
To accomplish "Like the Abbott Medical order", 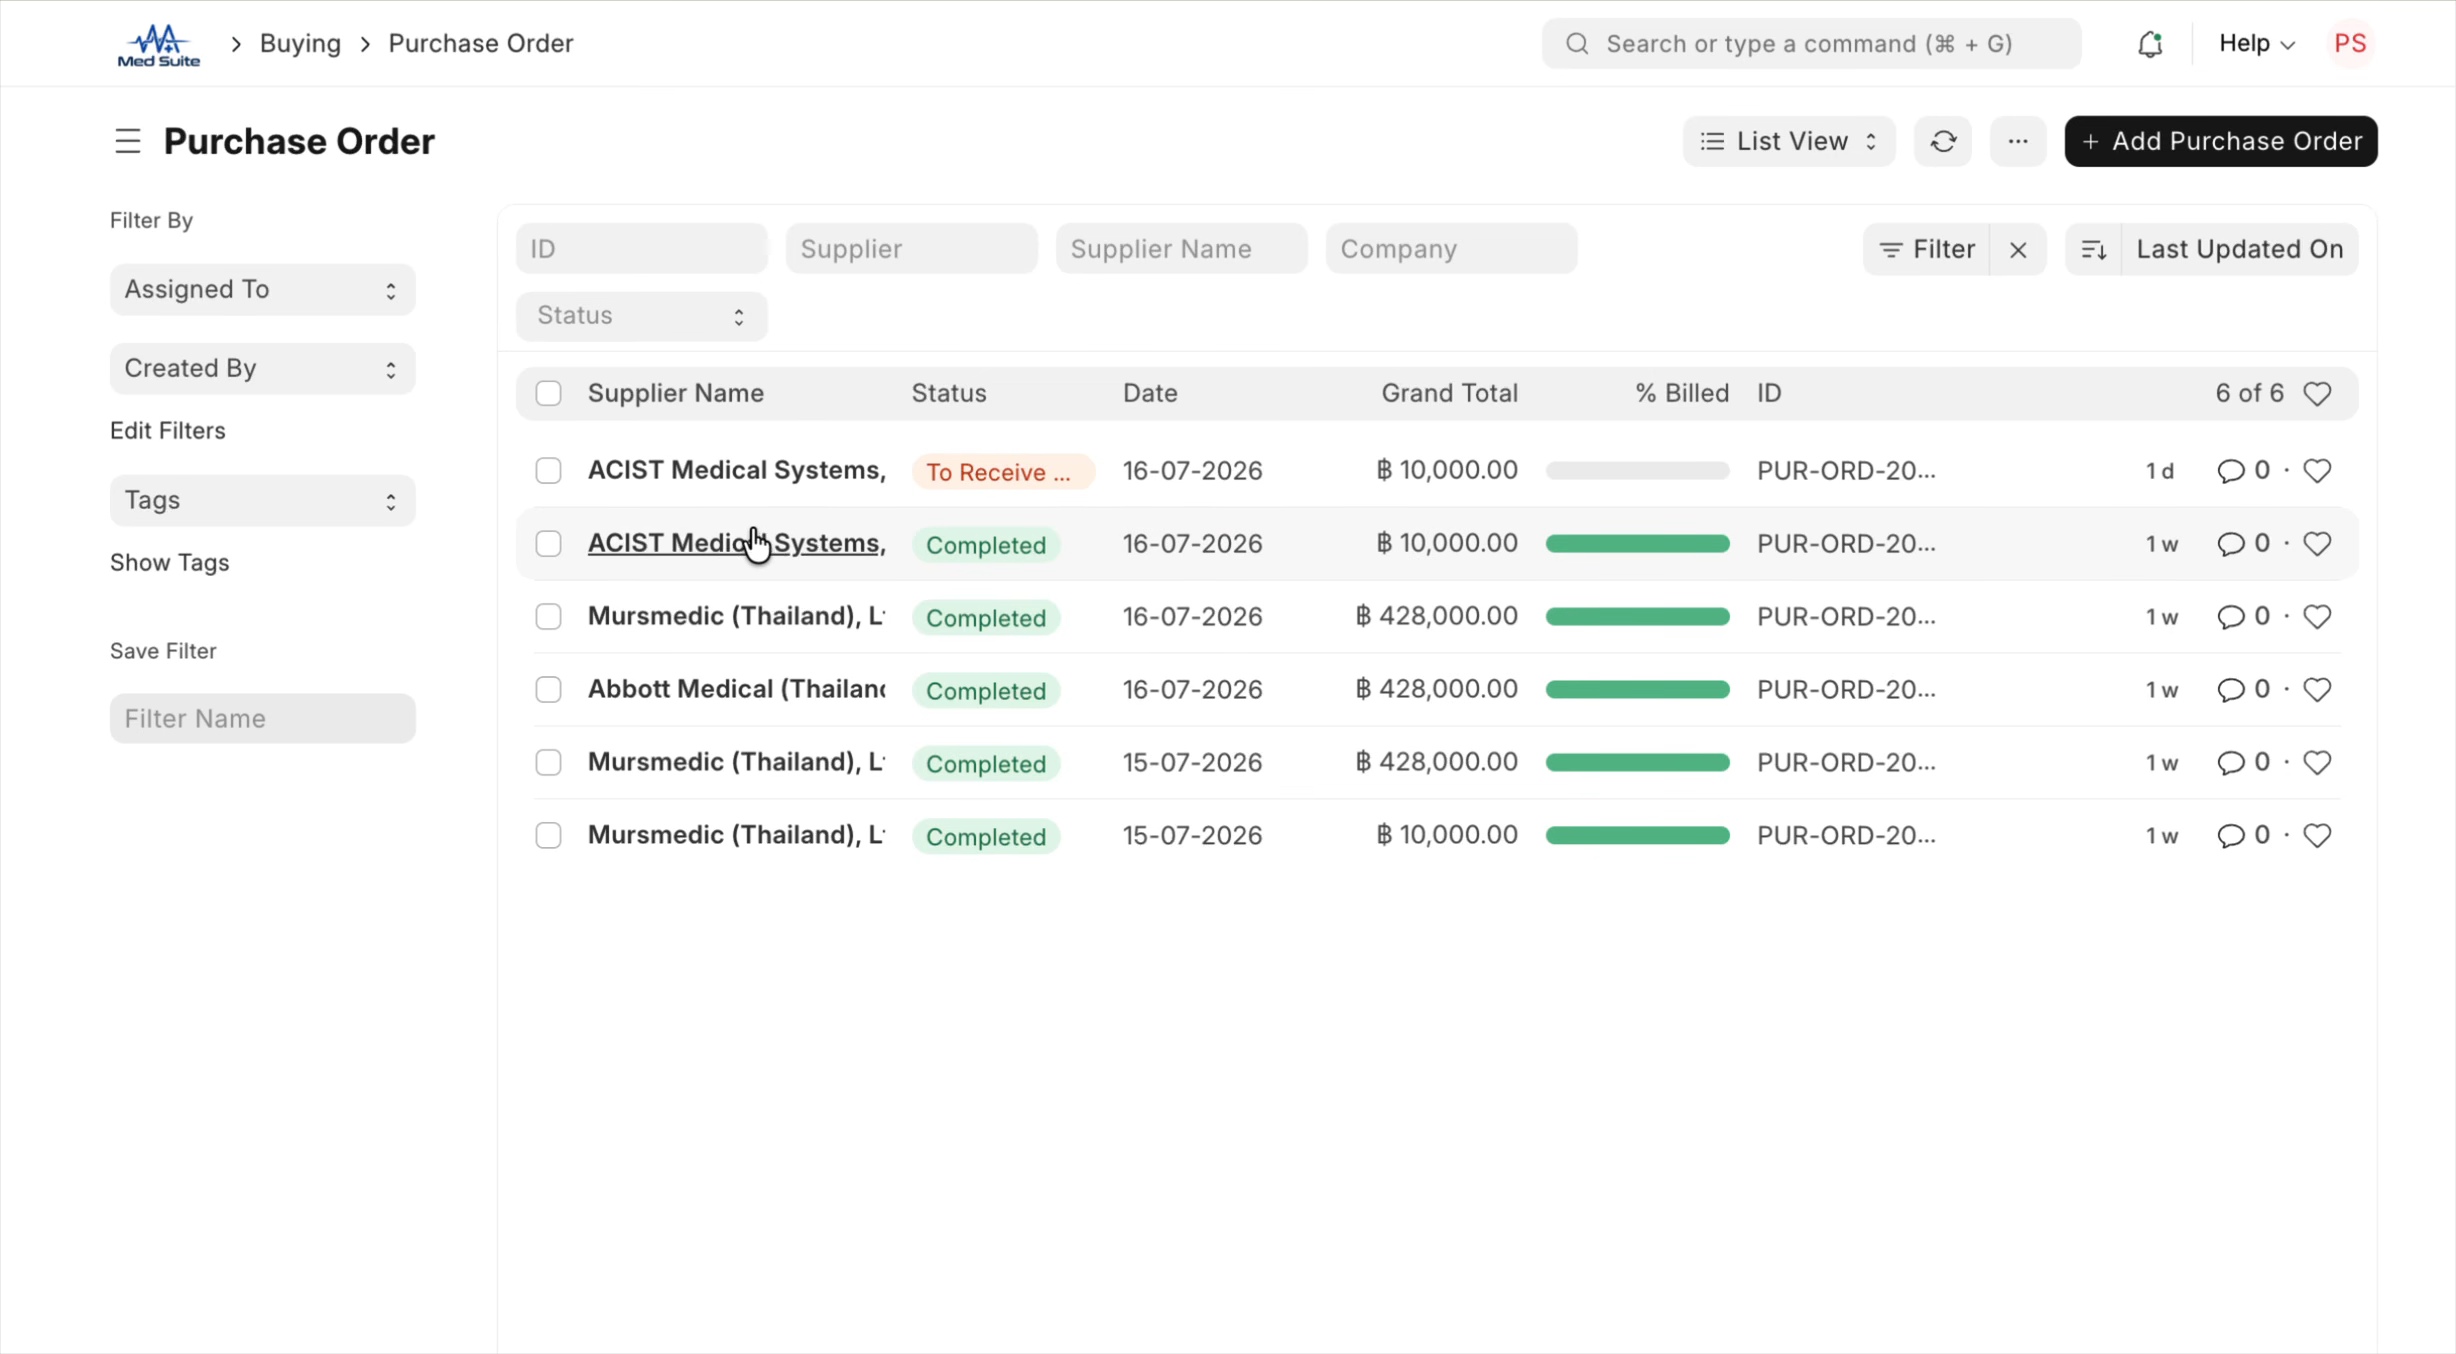I will pyautogui.click(x=2317, y=690).
